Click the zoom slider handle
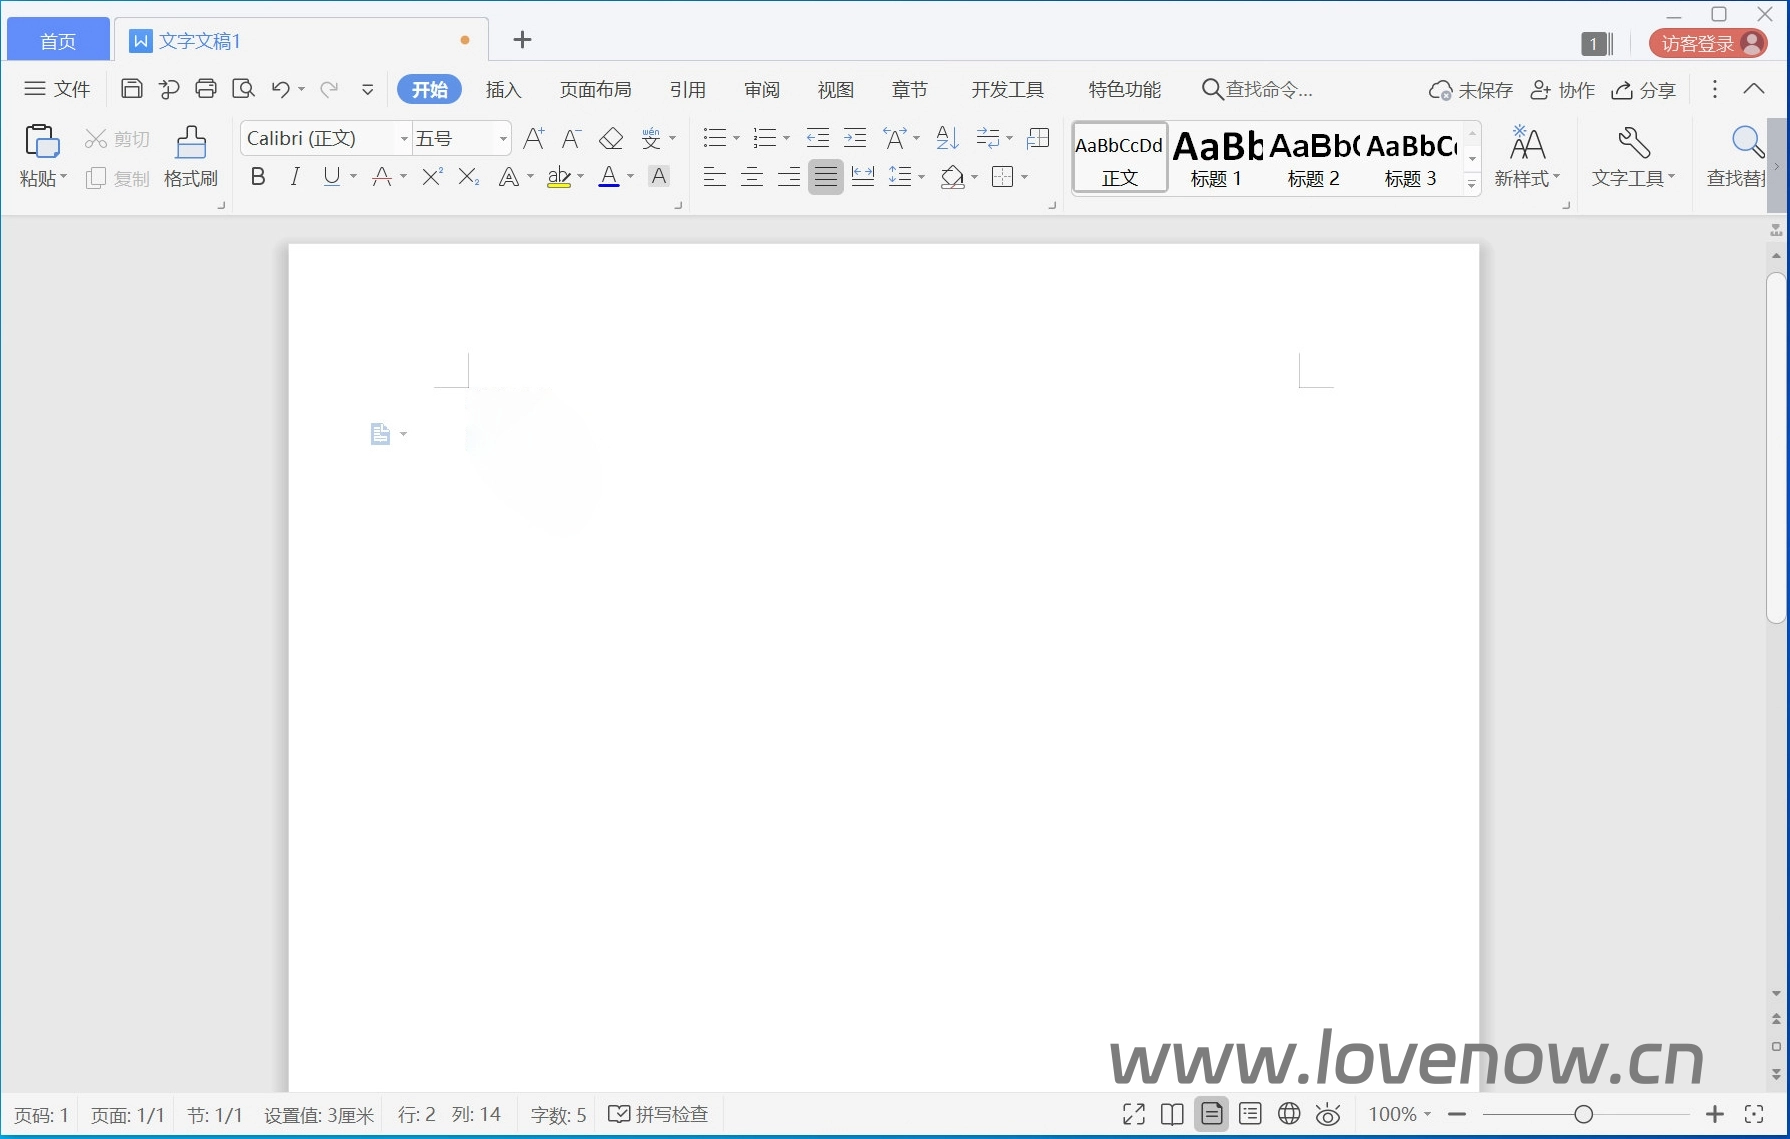The width and height of the screenshot is (1790, 1139). click(1583, 1114)
